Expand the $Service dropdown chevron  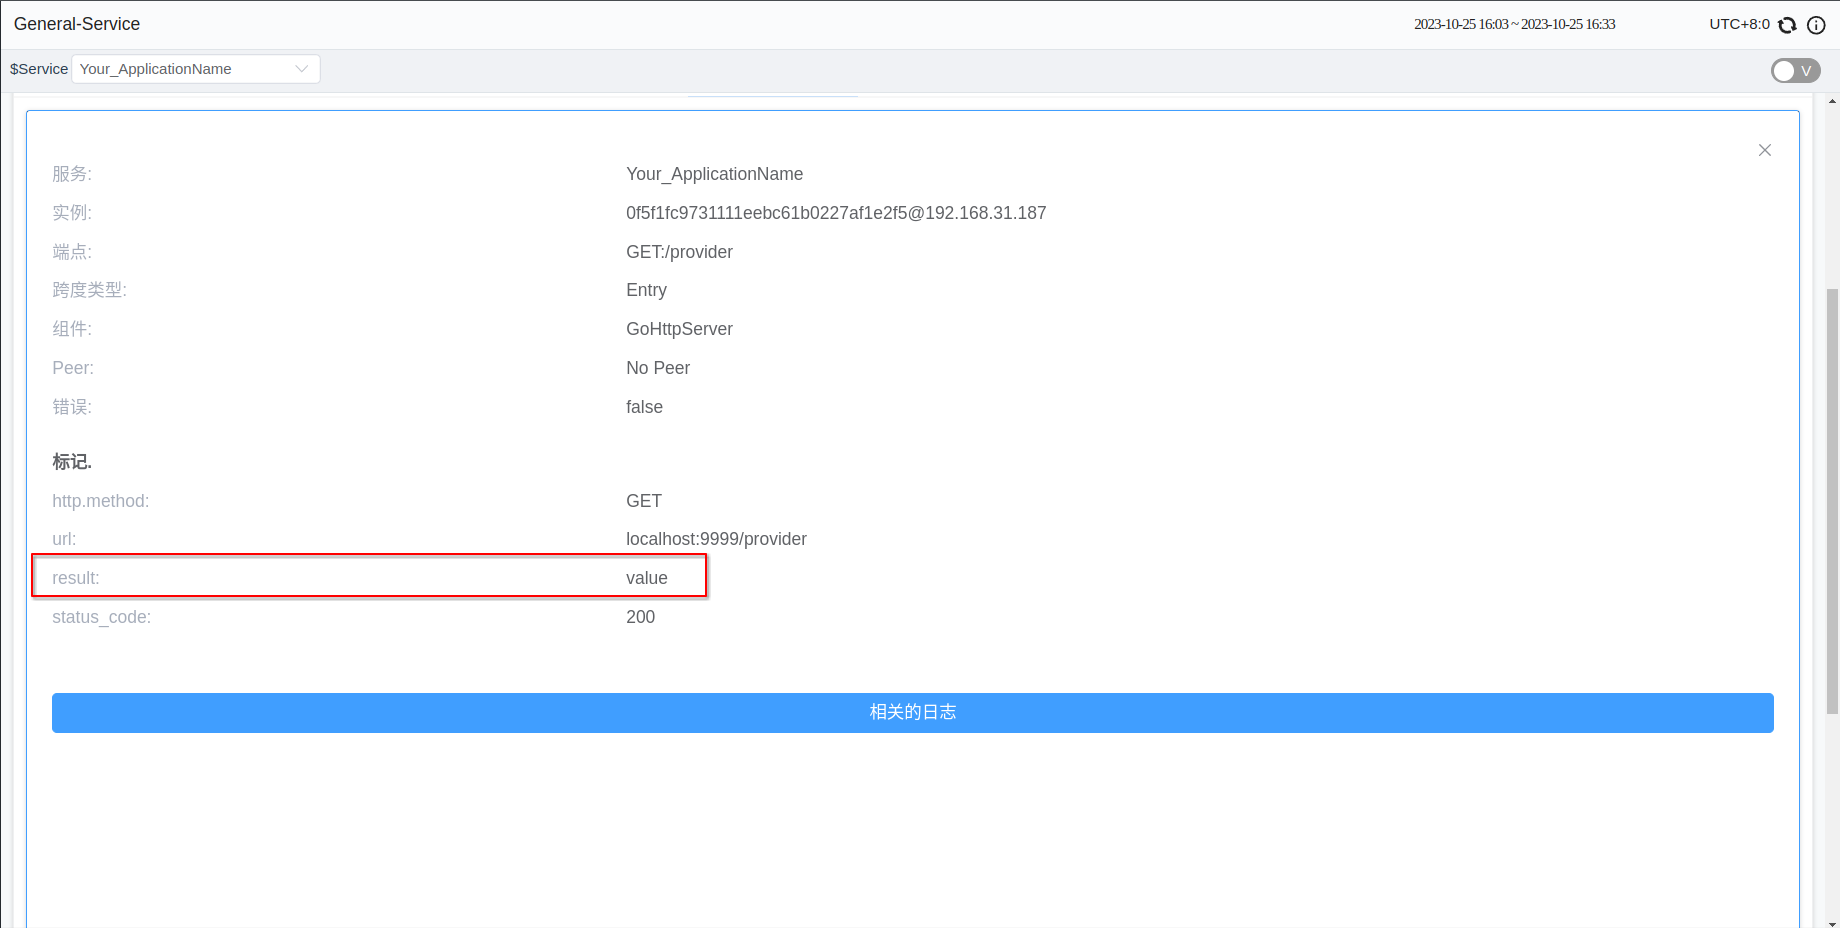pyautogui.click(x=301, y=69)
